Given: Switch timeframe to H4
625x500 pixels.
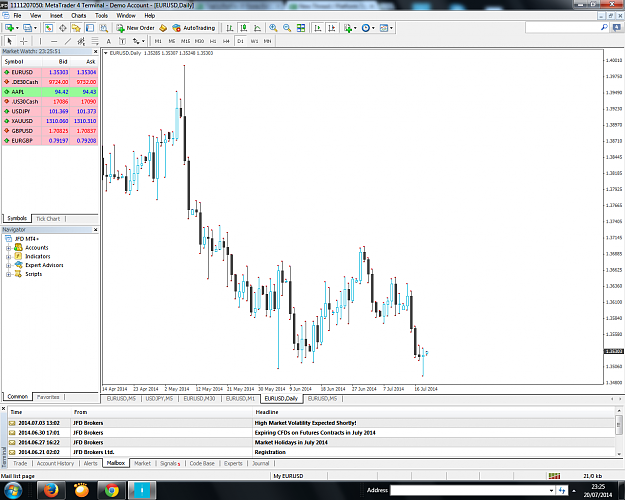Looking at the screenshot, I should tap(226, 41).
